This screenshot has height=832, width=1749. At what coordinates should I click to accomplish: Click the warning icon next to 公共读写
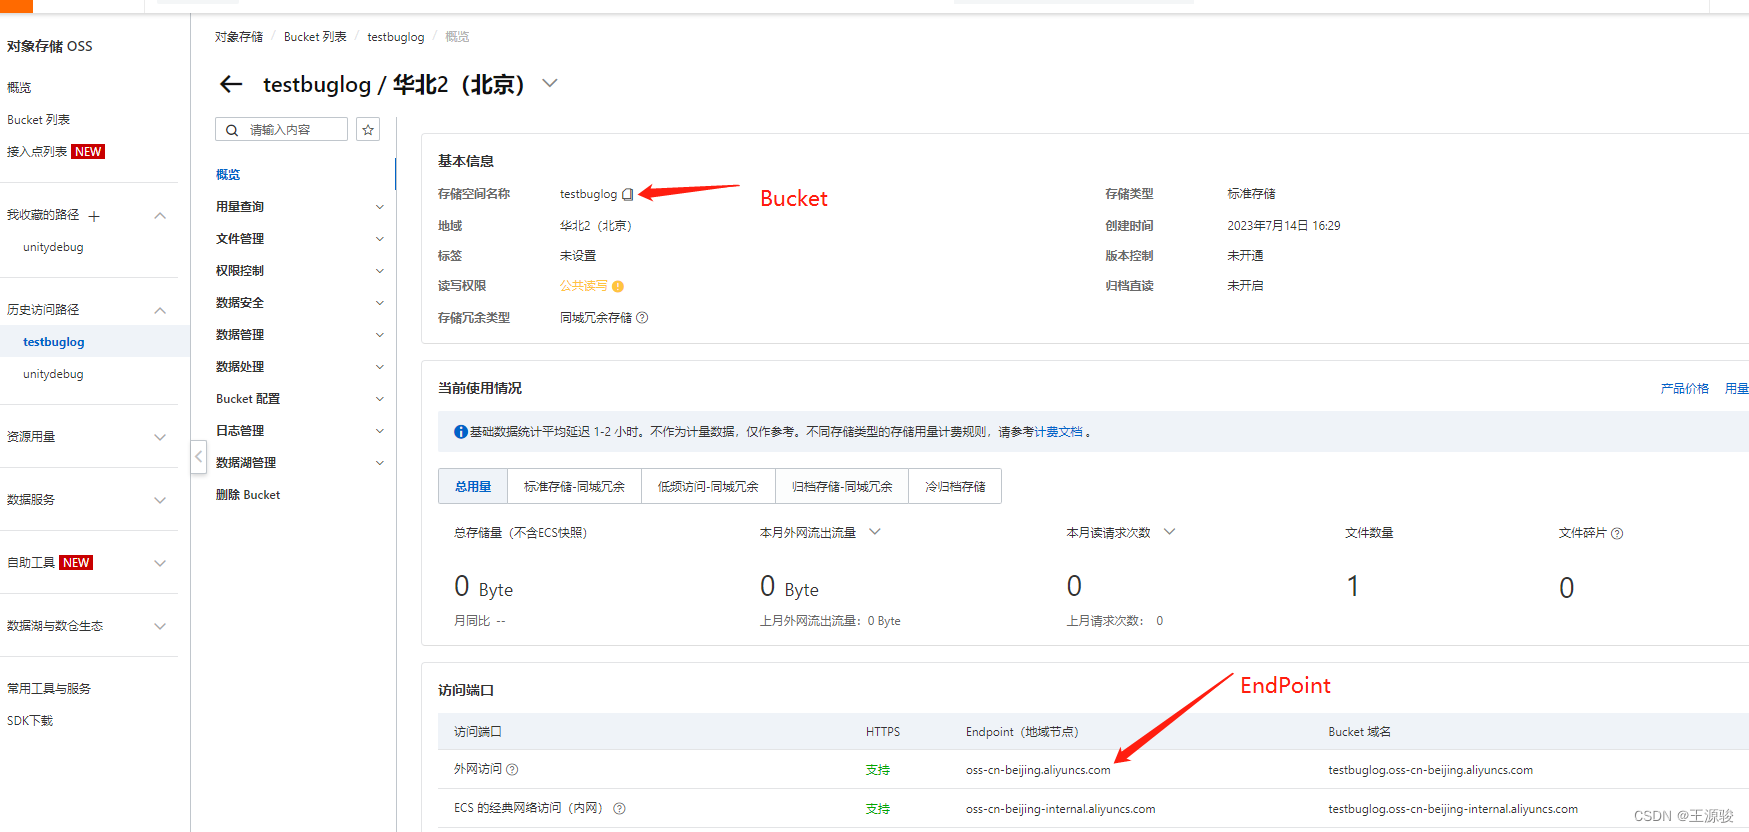pos(618,287)
